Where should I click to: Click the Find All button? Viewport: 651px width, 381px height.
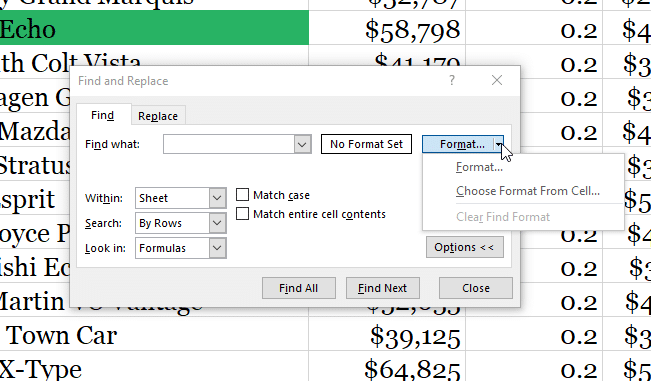click(299, 288)
